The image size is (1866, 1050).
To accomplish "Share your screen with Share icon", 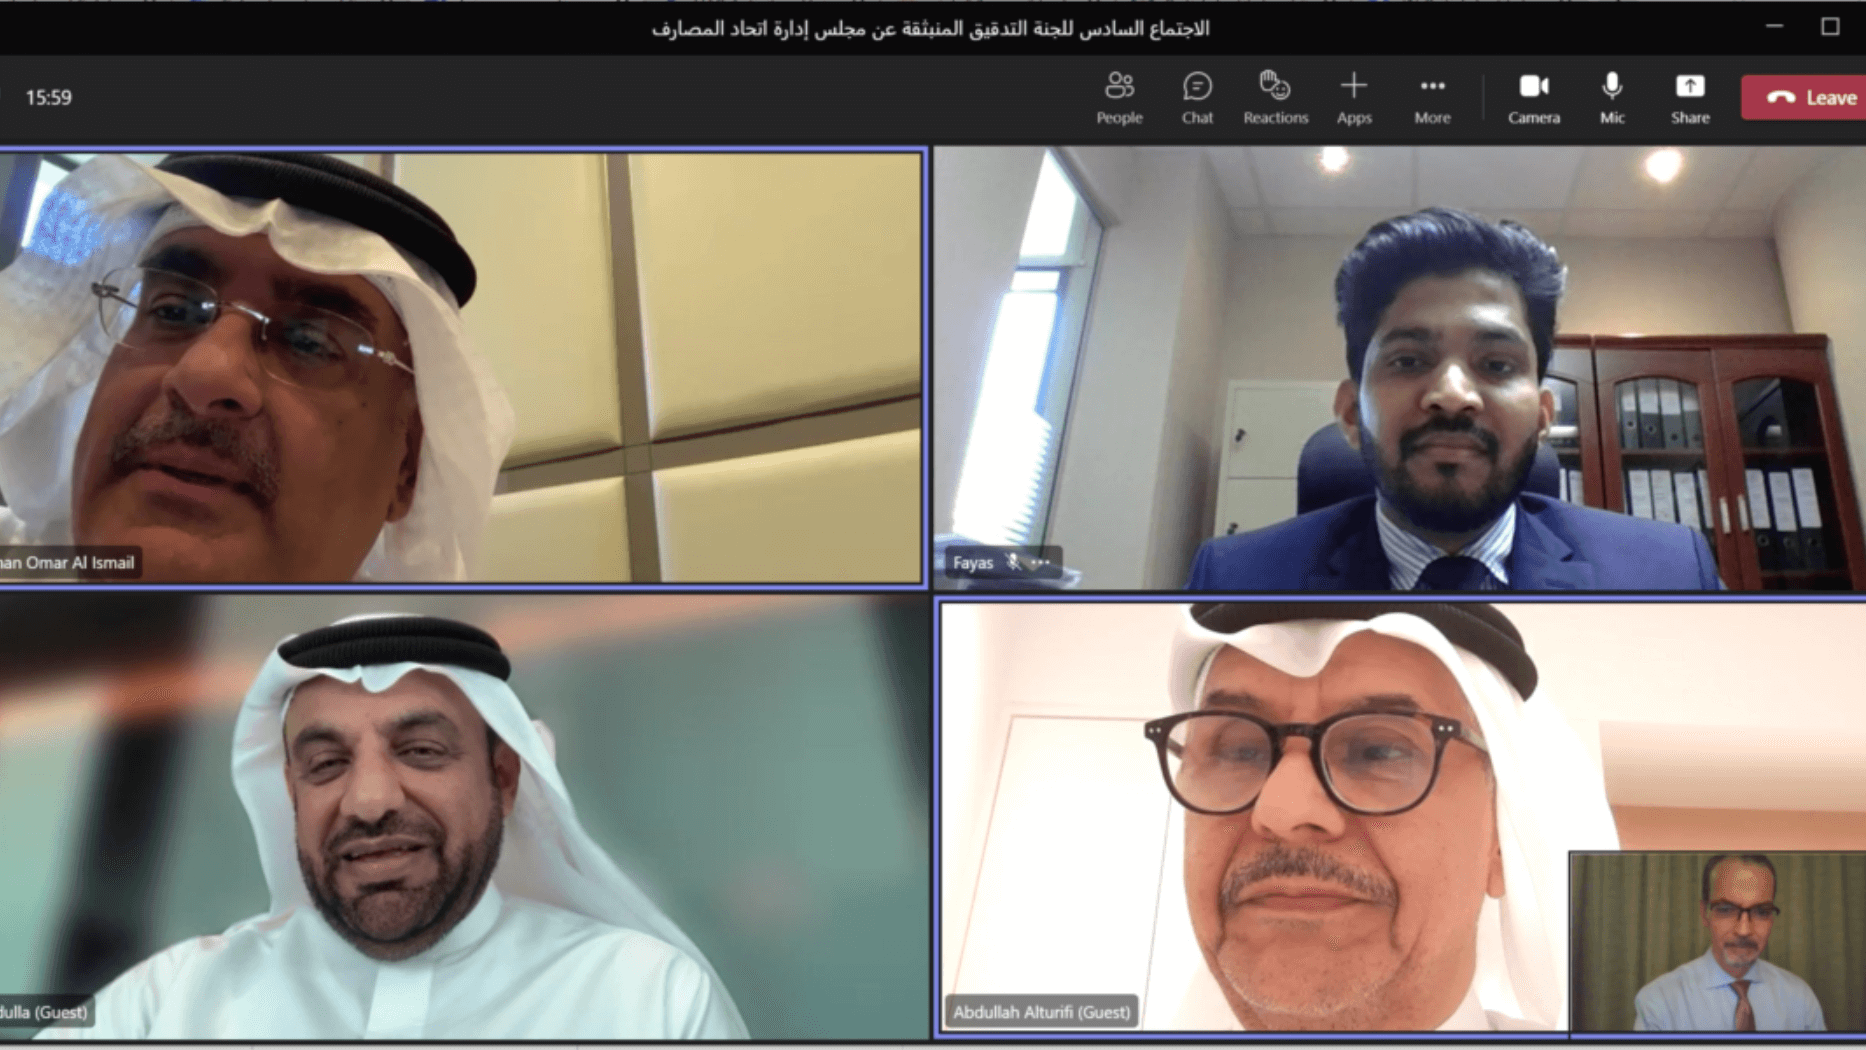I will pyautogui.click(x=1689, y=97).
